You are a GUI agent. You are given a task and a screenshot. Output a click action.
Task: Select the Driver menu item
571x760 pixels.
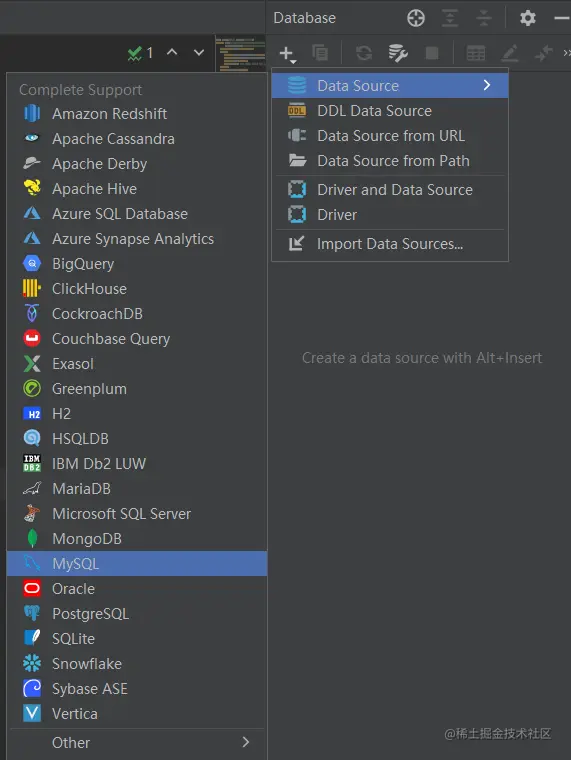(x=390, y=215)
